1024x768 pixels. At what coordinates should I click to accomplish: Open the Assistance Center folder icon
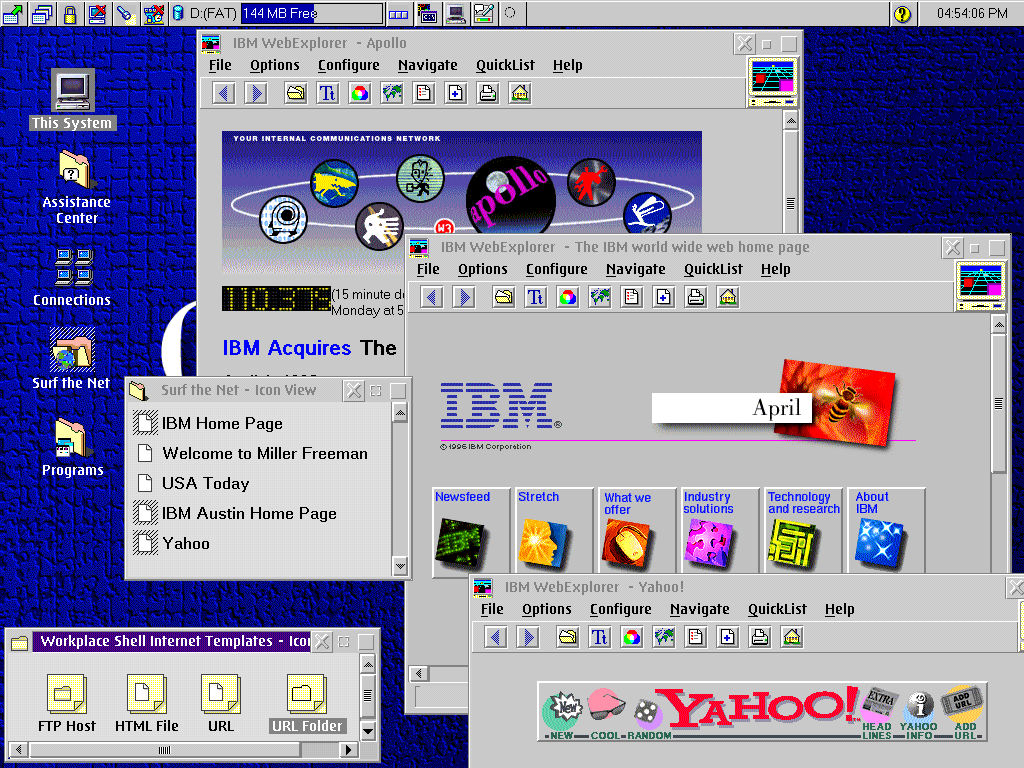(76, 187)
